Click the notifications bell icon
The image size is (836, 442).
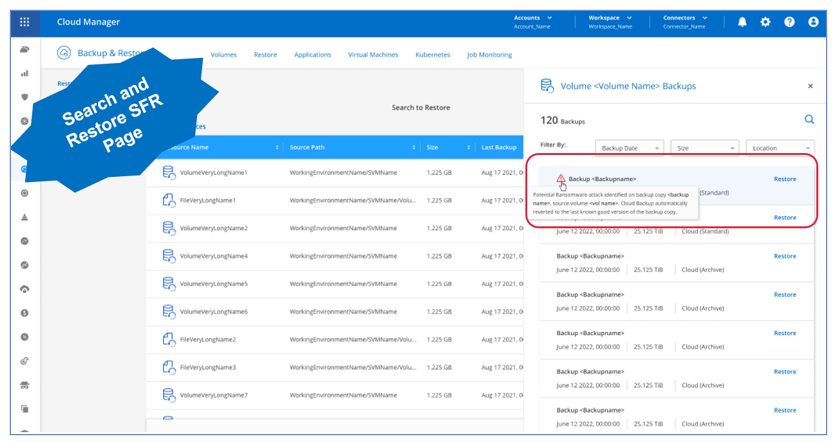(742, 22)
